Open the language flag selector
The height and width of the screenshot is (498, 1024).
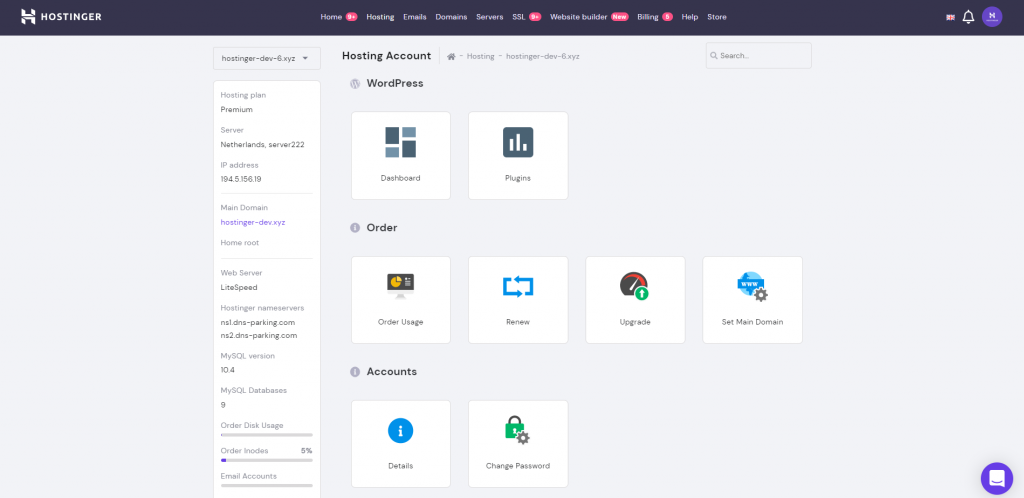[950, 18]
